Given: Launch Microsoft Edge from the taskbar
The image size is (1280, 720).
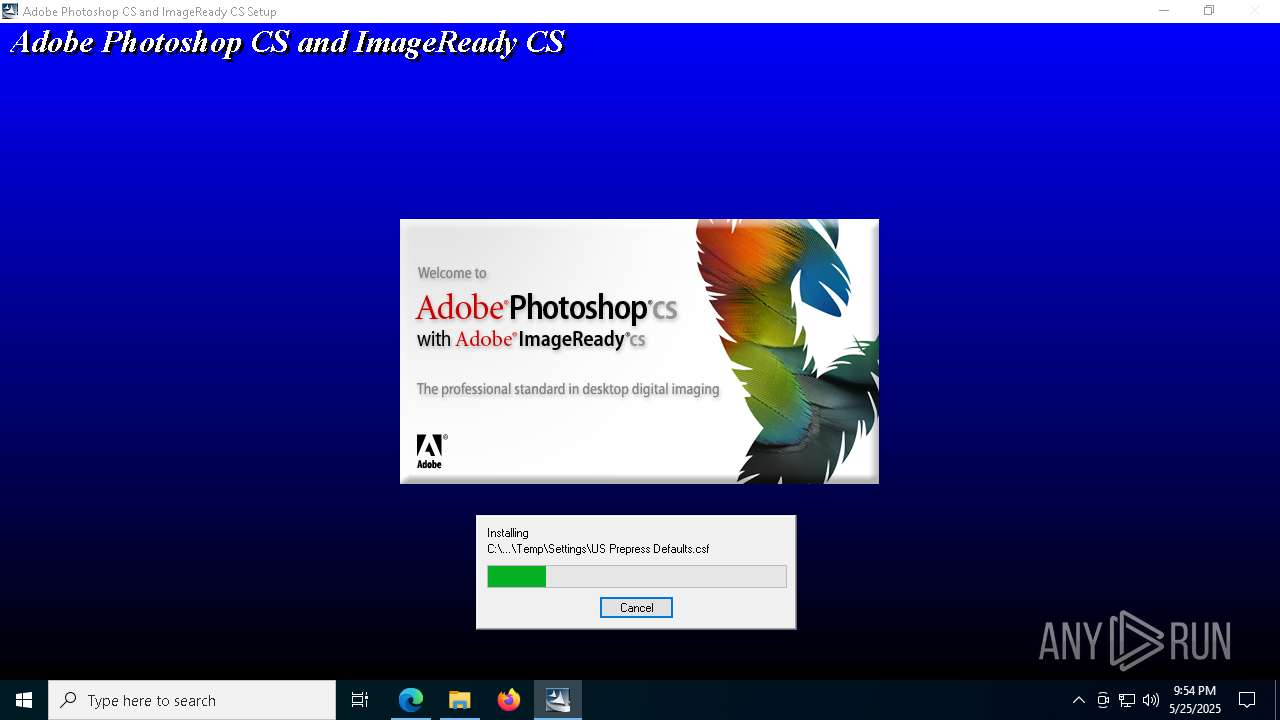Looking at the screenshot, I should (x=411, y=700).
